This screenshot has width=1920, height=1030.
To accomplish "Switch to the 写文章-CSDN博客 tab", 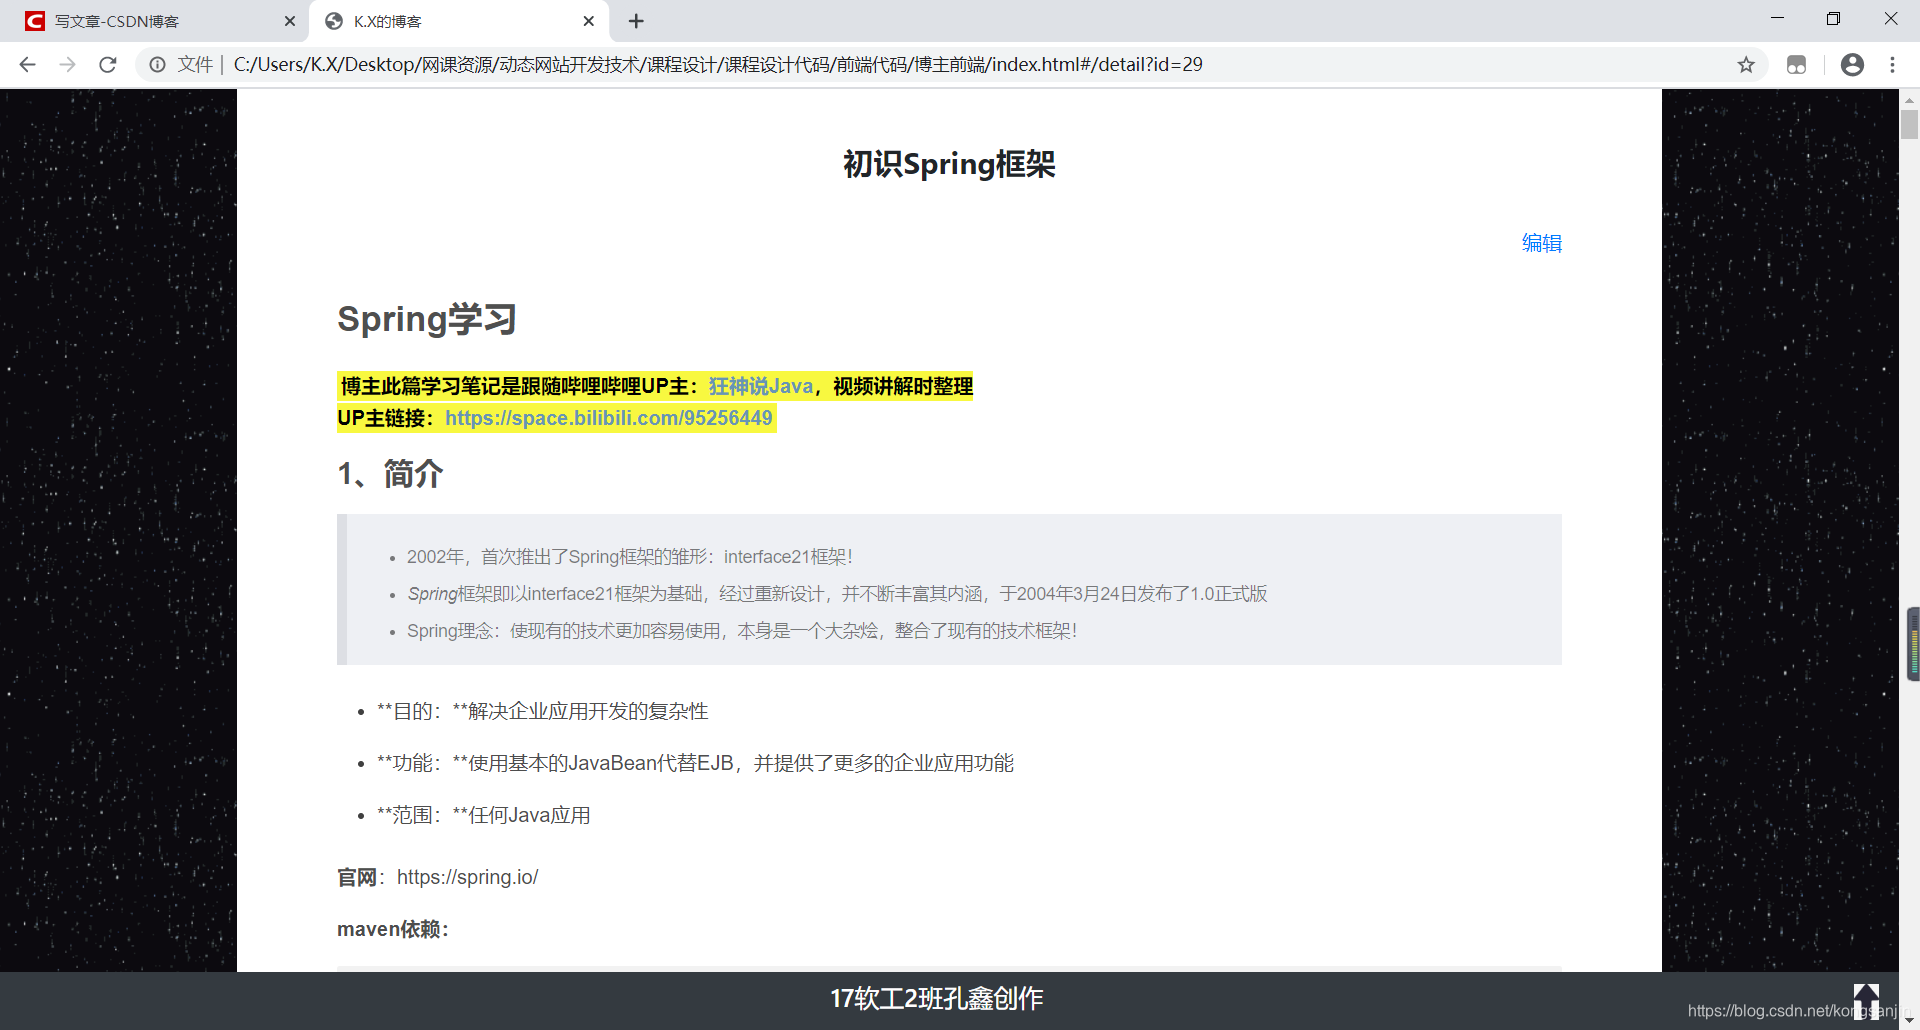I will pos(155,21).
